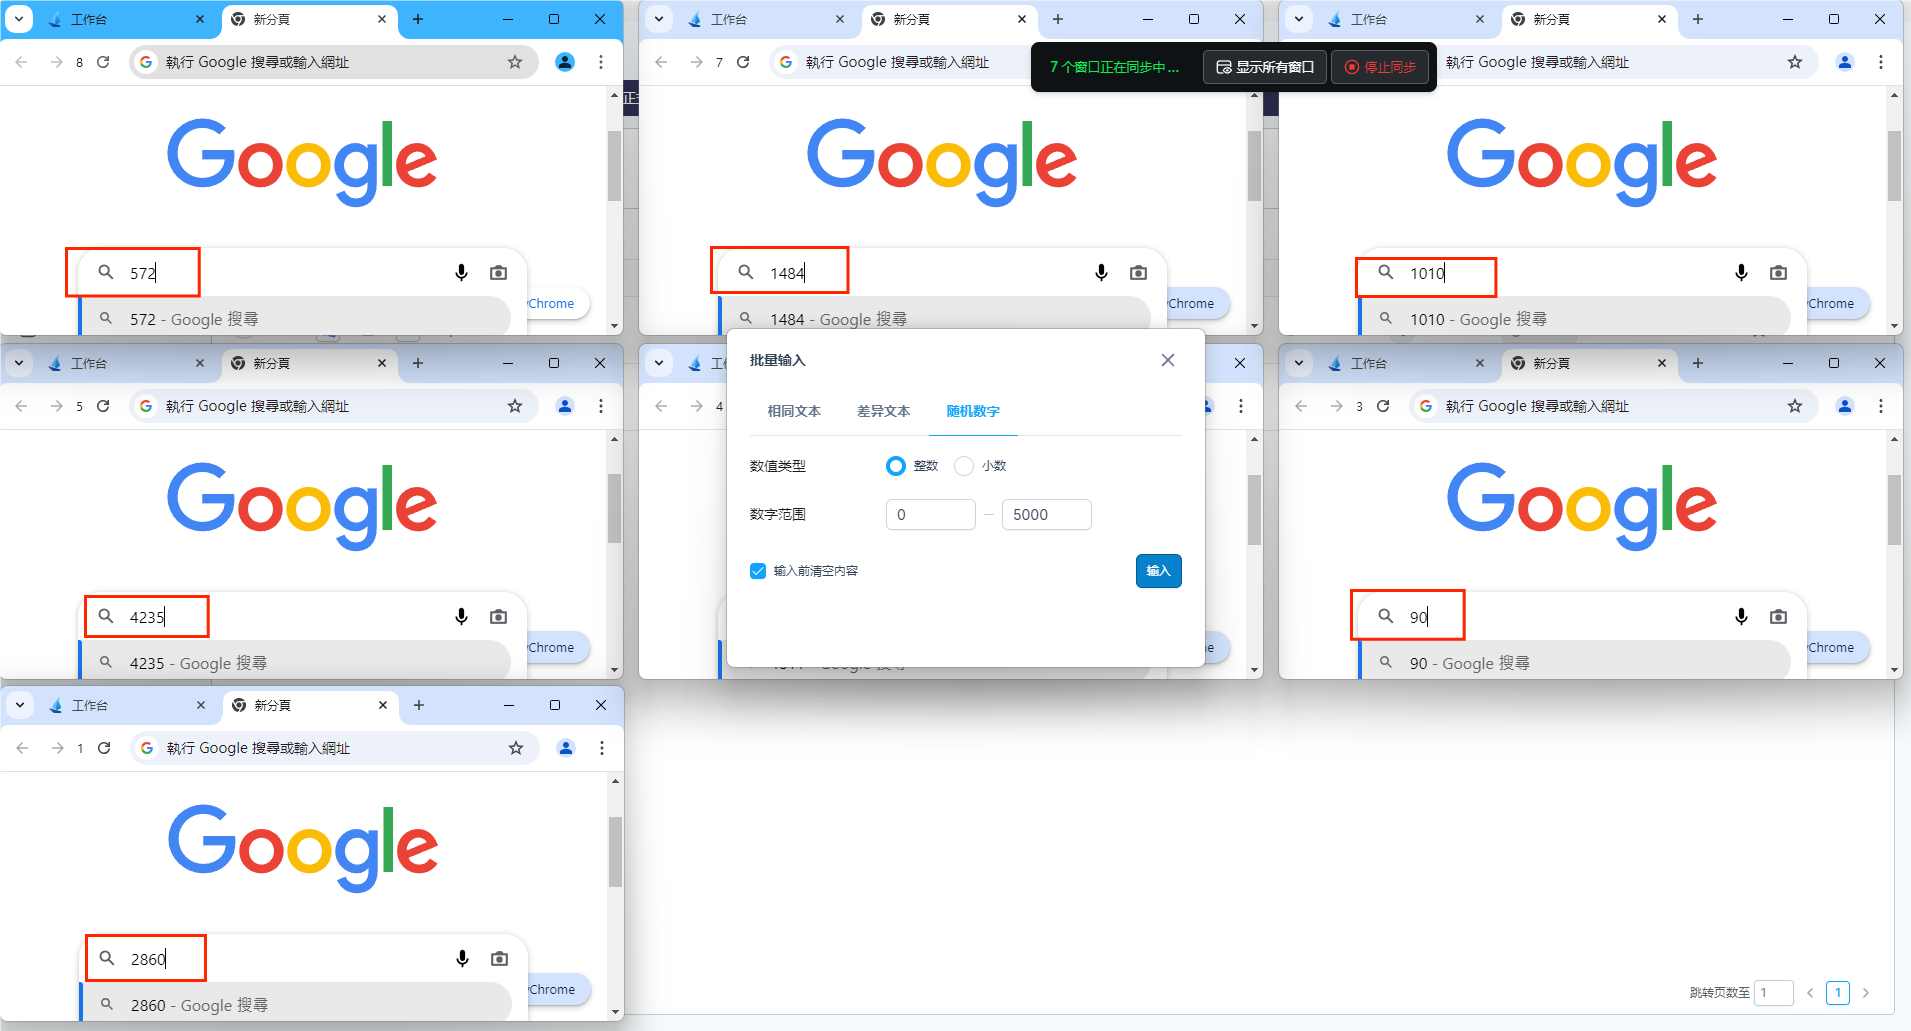Click image search camera icon in window 7
The image size is (1911, 1031).
[x=1138, y=272]
